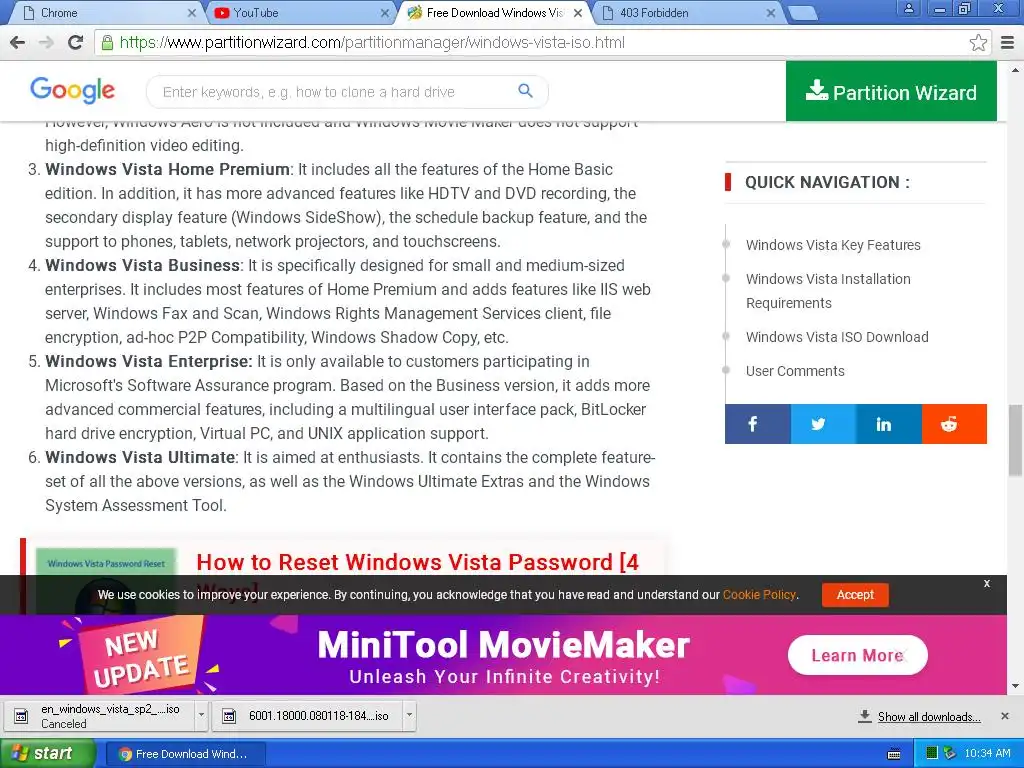The image size is (1024, 768).
Task: Jump to Windows Vista Installation Requirements
Action: tap(828, 291)
